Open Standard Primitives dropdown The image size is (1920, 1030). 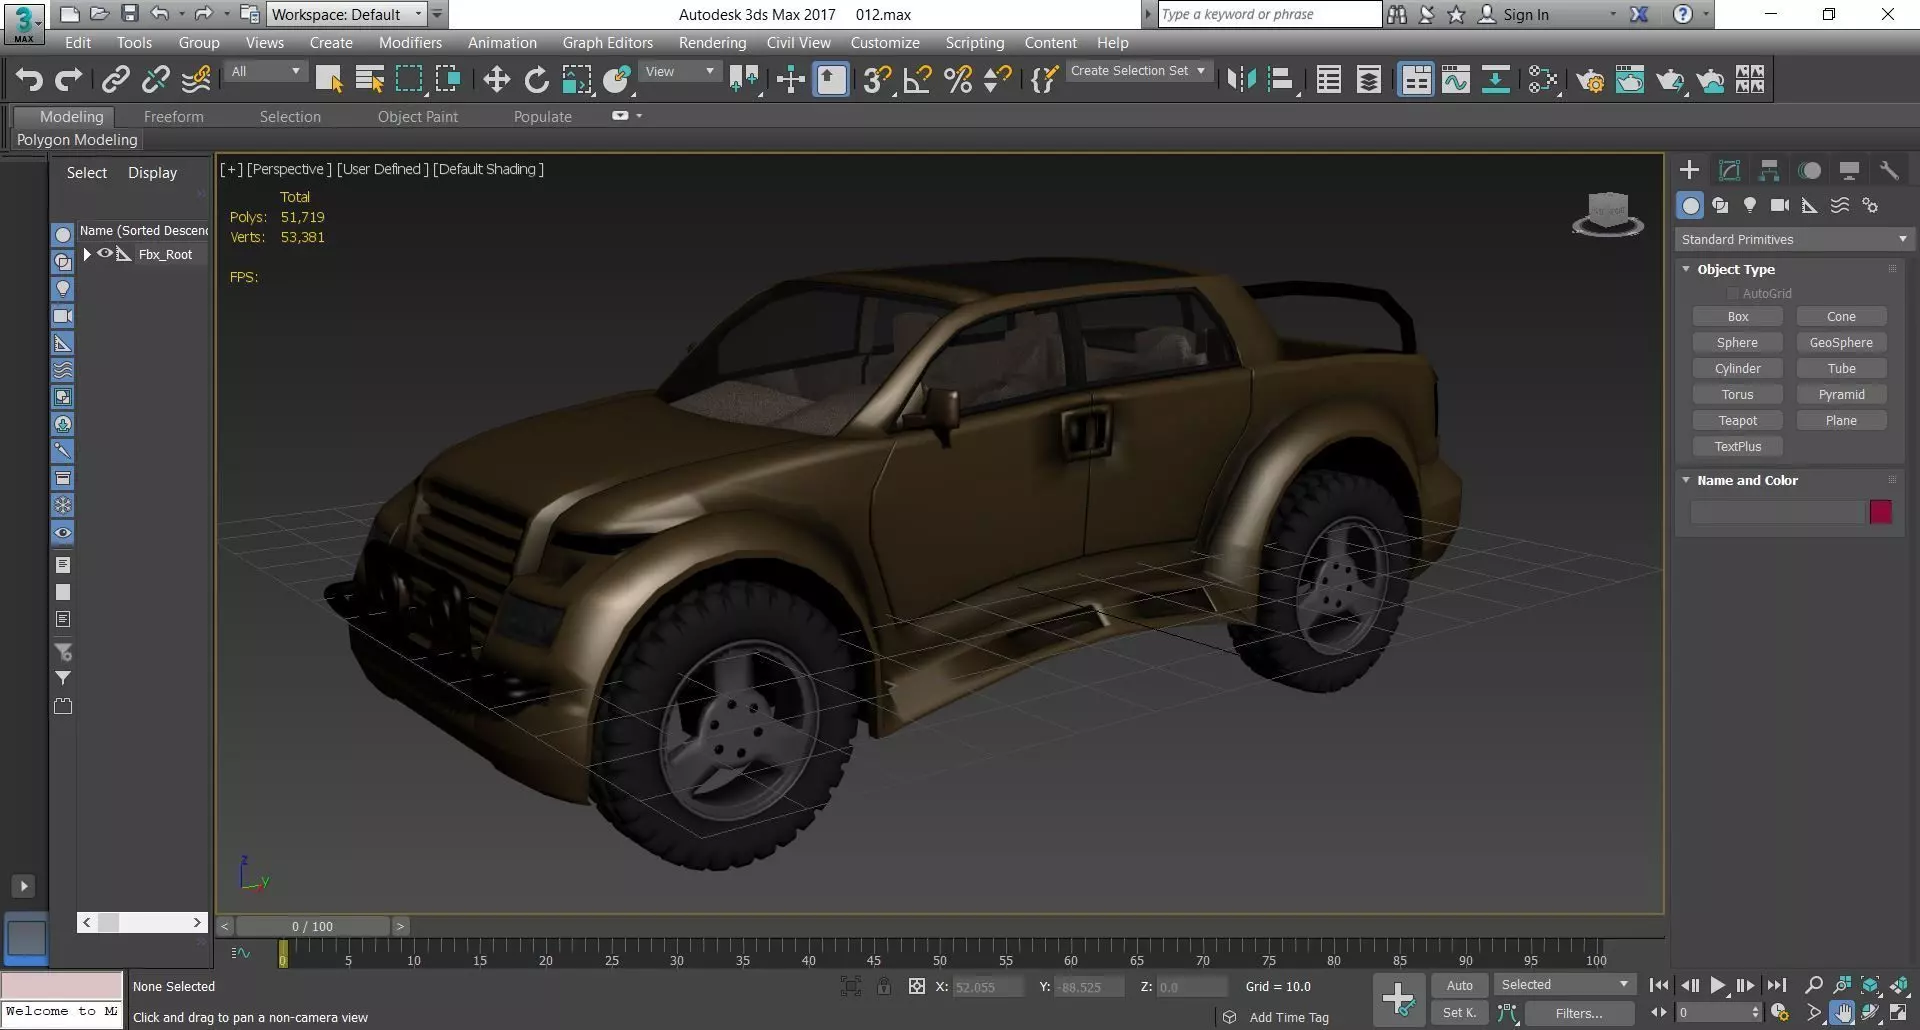pyautogui.click(x=1794, y=239)
